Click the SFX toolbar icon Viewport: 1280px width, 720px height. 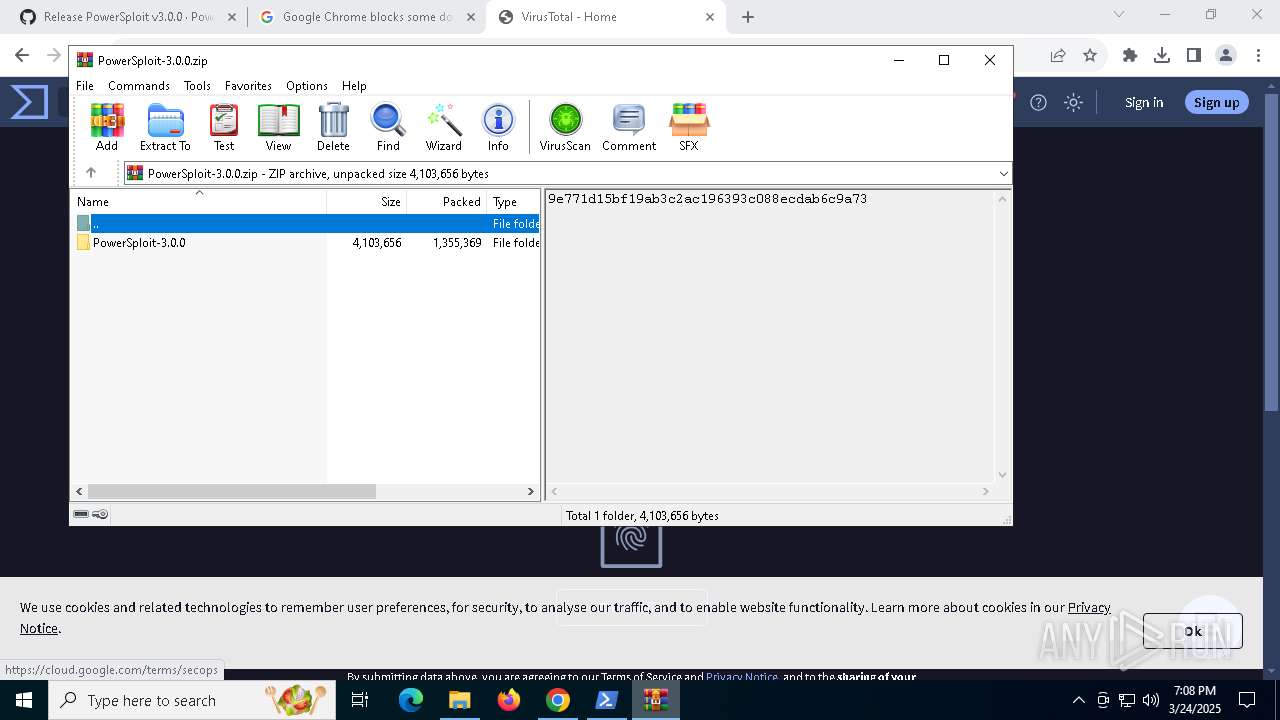click(689, 127)
